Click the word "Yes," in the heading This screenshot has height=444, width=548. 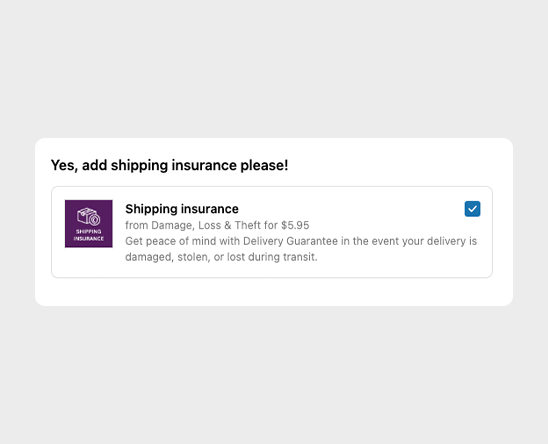coord(65,165)
